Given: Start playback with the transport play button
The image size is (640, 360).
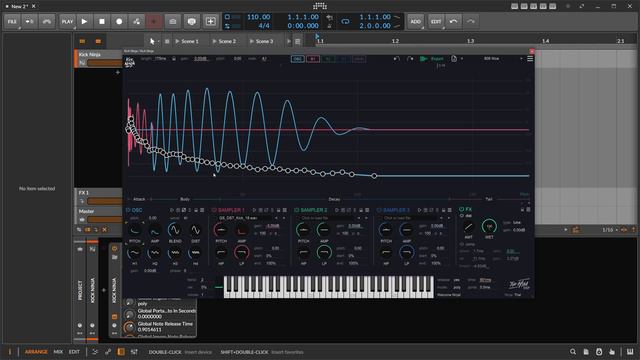Looking at the screenshot, I should [84, 22].
